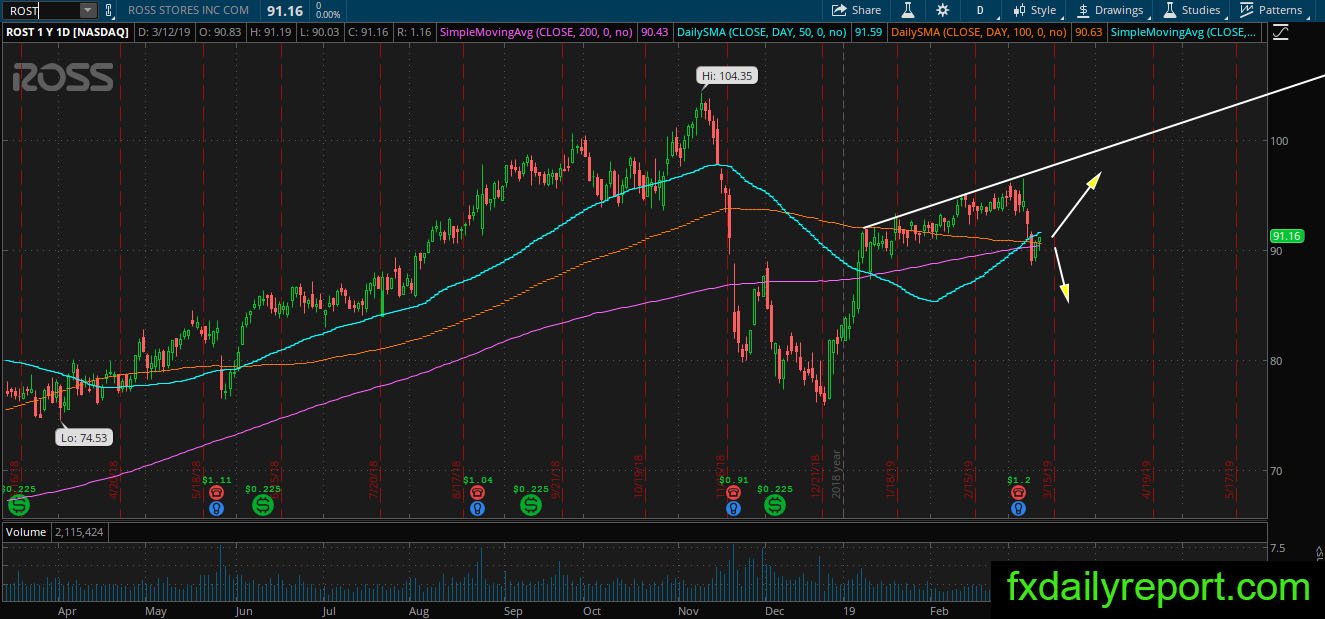1325x619 pixels.
Task: Click the SimpleMovingAvg 200 study label
Action: pyautogui.click(x=537, y=32)
